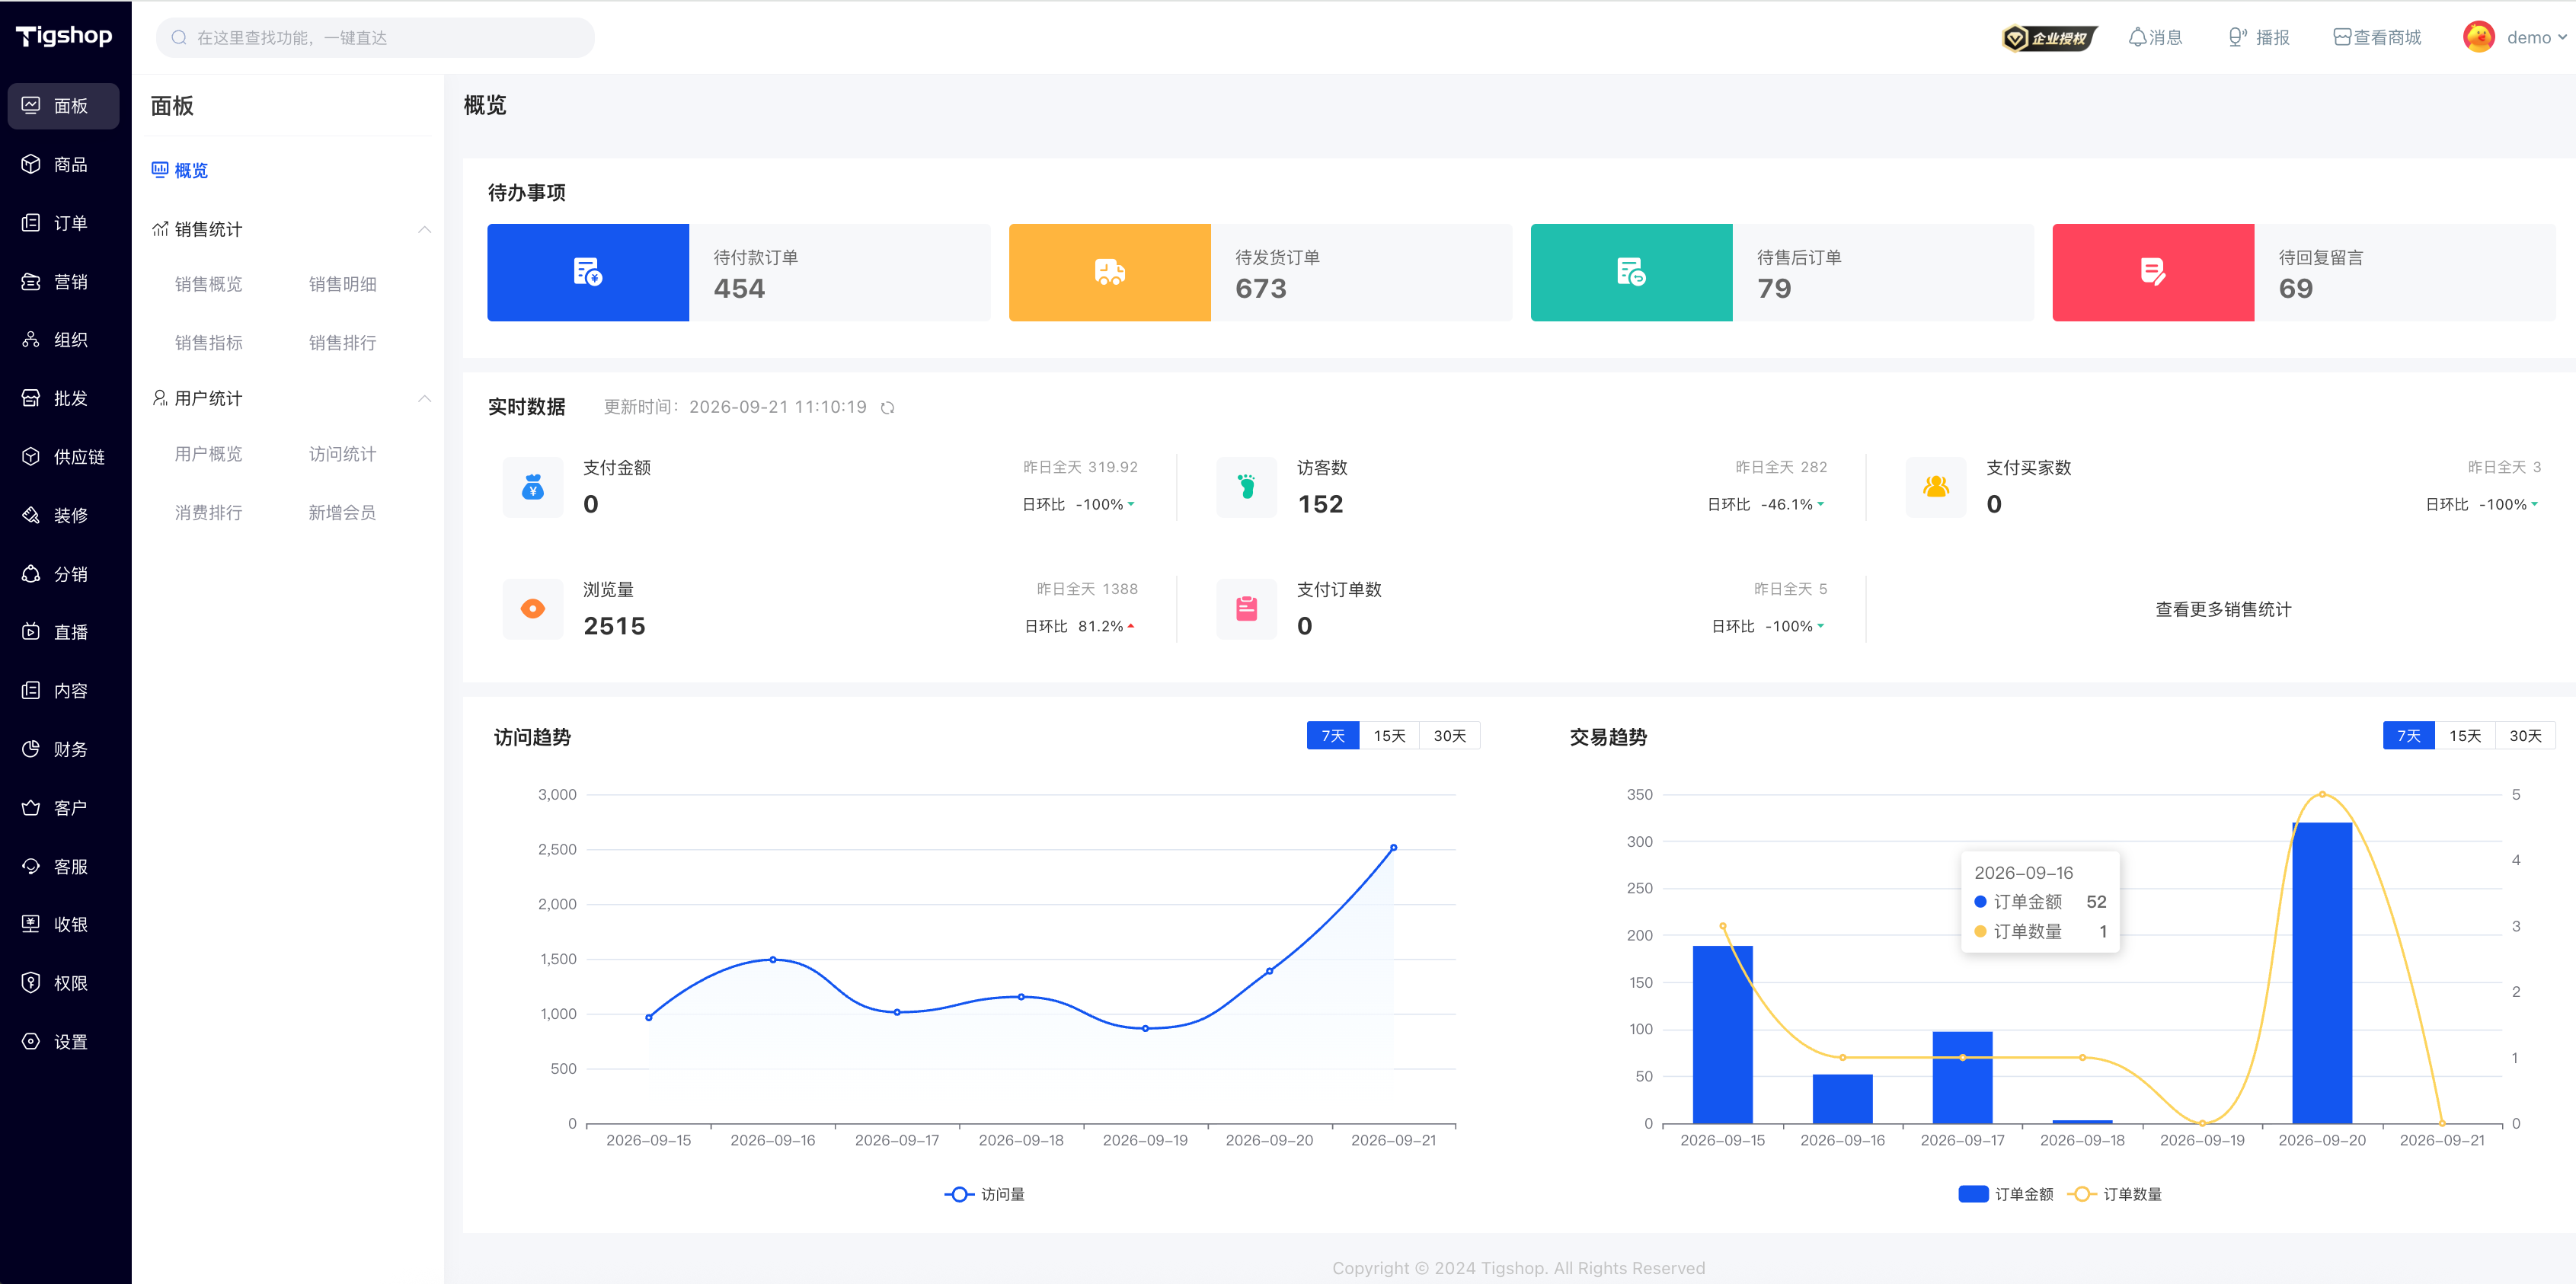Open the 供应链 supply chain sidebar icon
2576x1284 pixels.
pyautogui.click(x=31, y=457)
